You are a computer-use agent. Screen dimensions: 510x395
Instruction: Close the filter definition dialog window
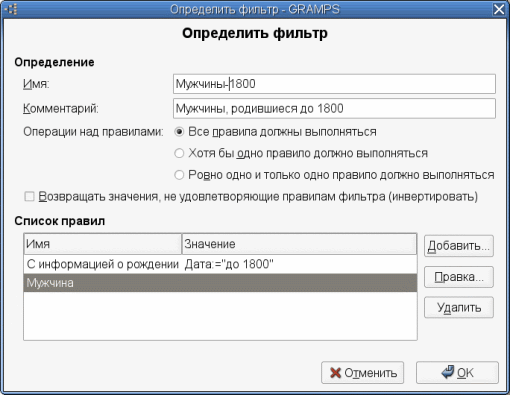pyautogui.click(x=499, y=9)
